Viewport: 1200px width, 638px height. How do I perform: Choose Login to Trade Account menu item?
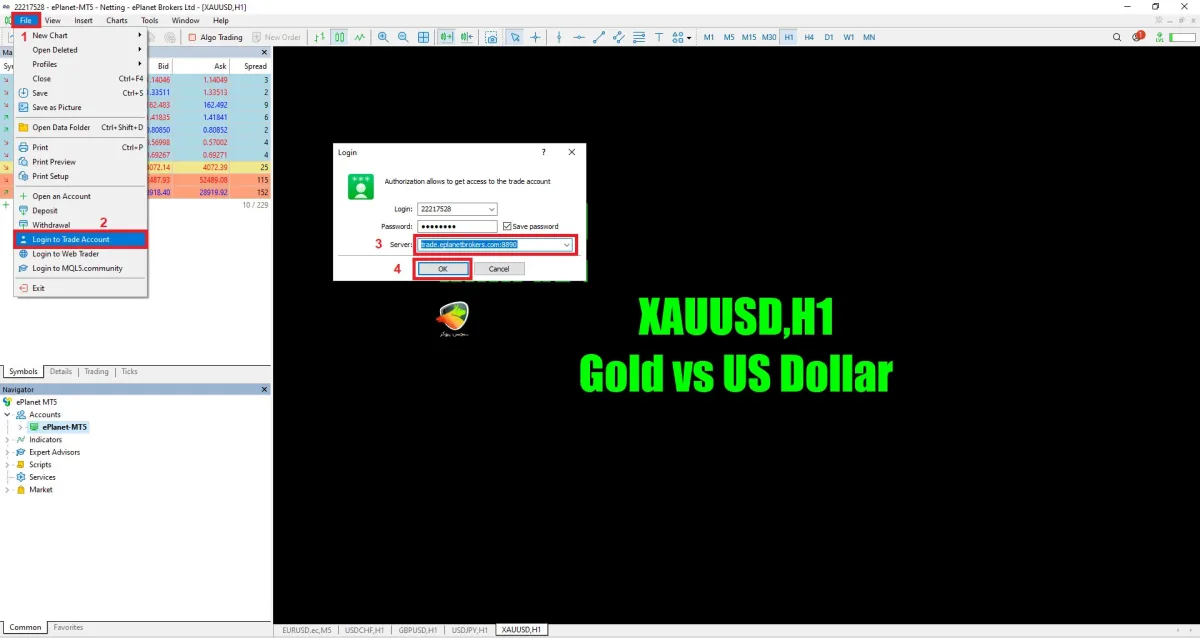pyautogui.click(x=81, y=239)
